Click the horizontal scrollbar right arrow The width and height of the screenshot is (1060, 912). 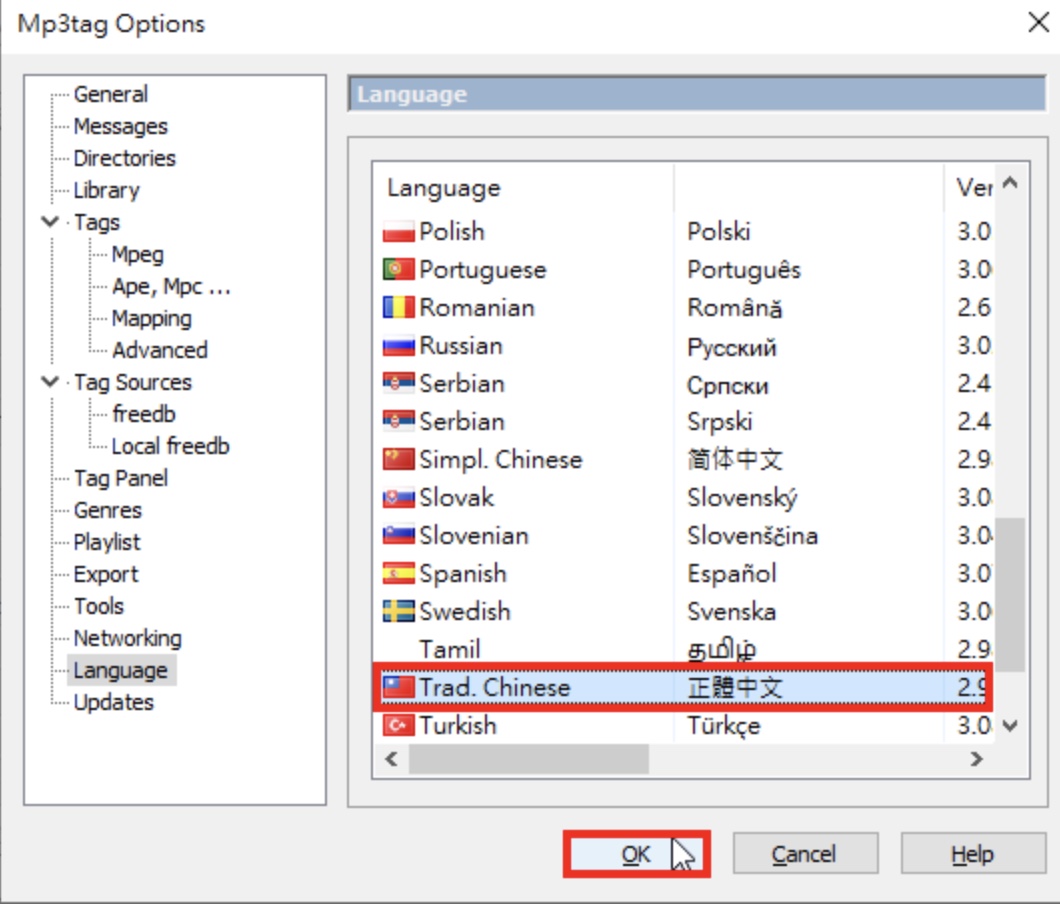[x=976, y=759]
